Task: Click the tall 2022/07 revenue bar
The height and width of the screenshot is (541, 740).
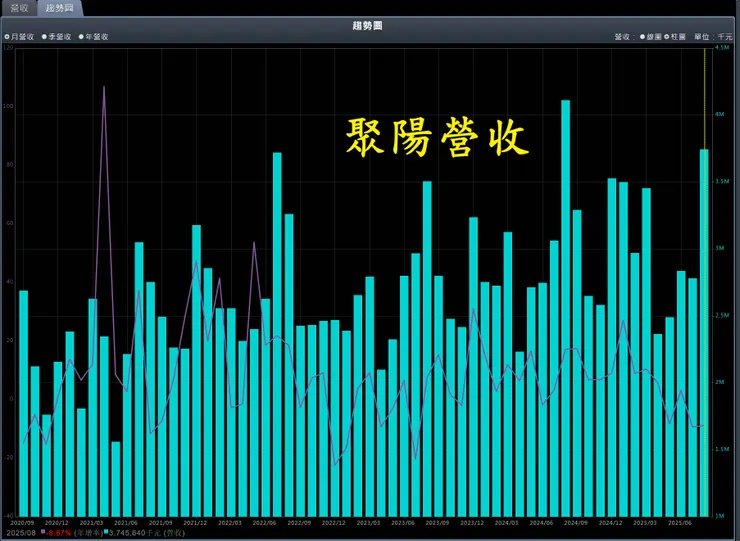Action: (277, 334)
